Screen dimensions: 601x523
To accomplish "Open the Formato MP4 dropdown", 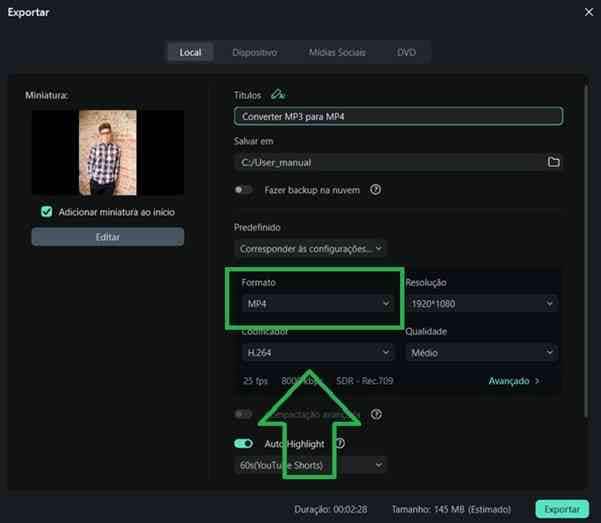I will pos(317,304).
